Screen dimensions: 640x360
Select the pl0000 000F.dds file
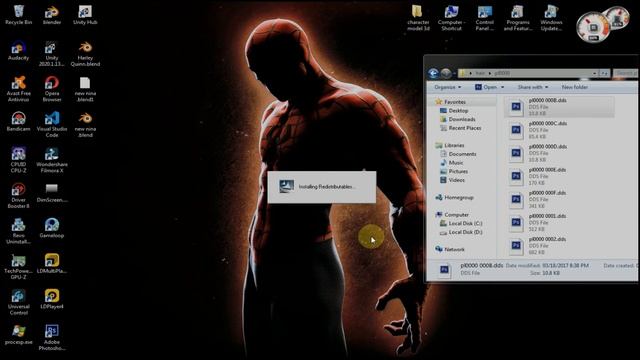(559, 200)
